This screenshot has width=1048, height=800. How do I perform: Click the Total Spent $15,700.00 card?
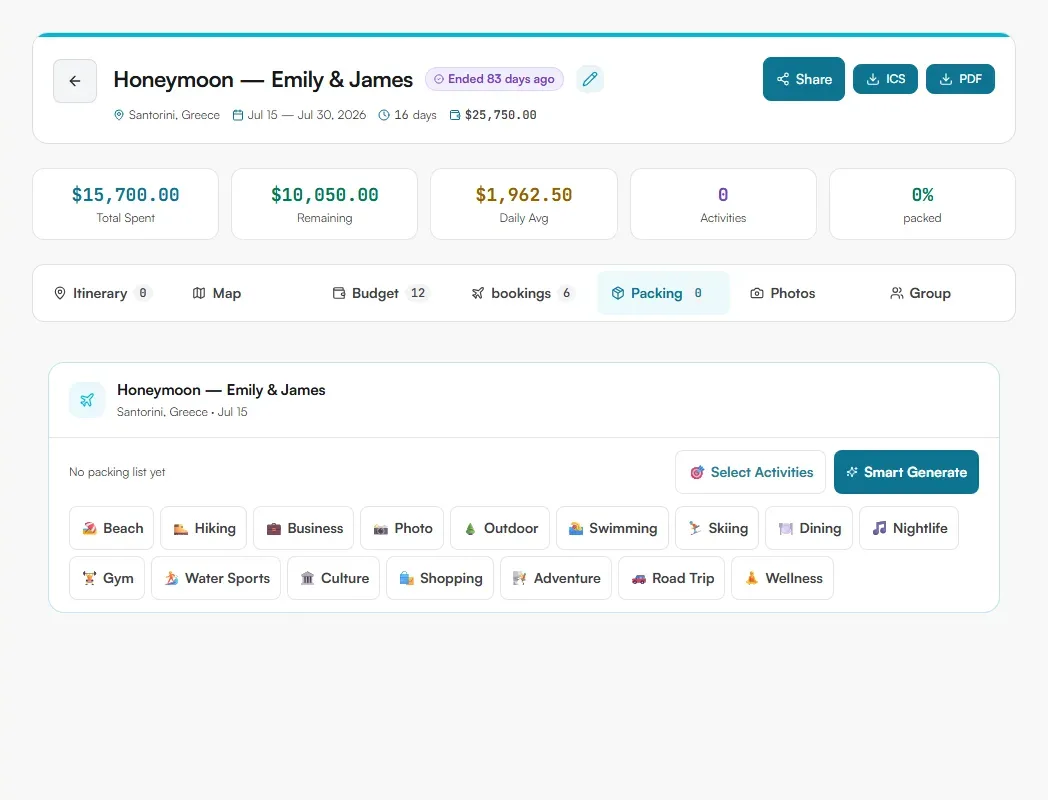pyautogui.click(x=126, y=204)
